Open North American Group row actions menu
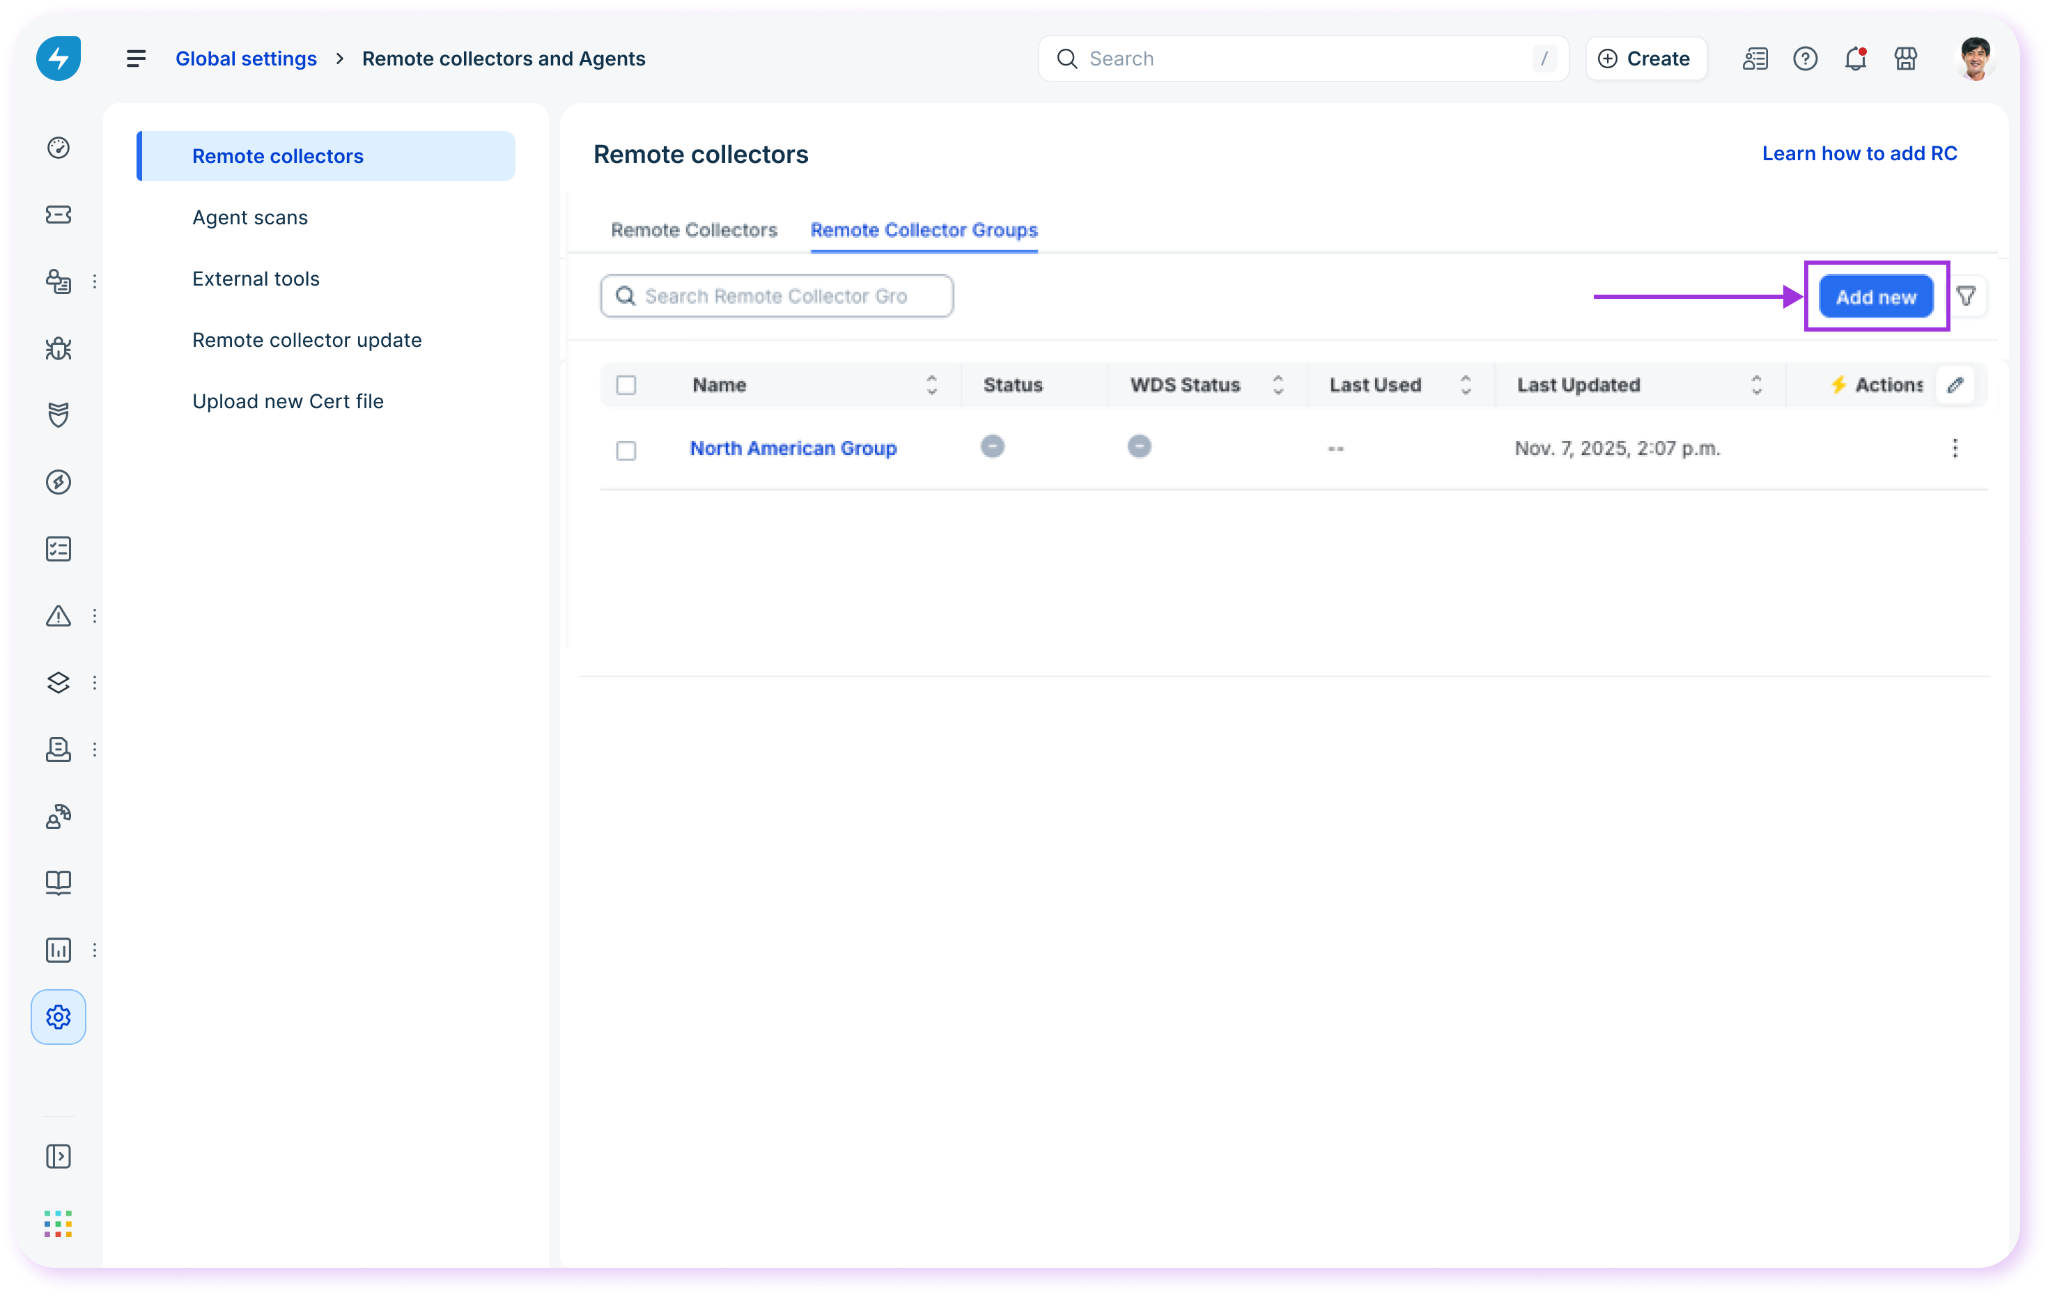Image resolution: width=2048 pixels, height=1296 pixels. pos(1955,448)
